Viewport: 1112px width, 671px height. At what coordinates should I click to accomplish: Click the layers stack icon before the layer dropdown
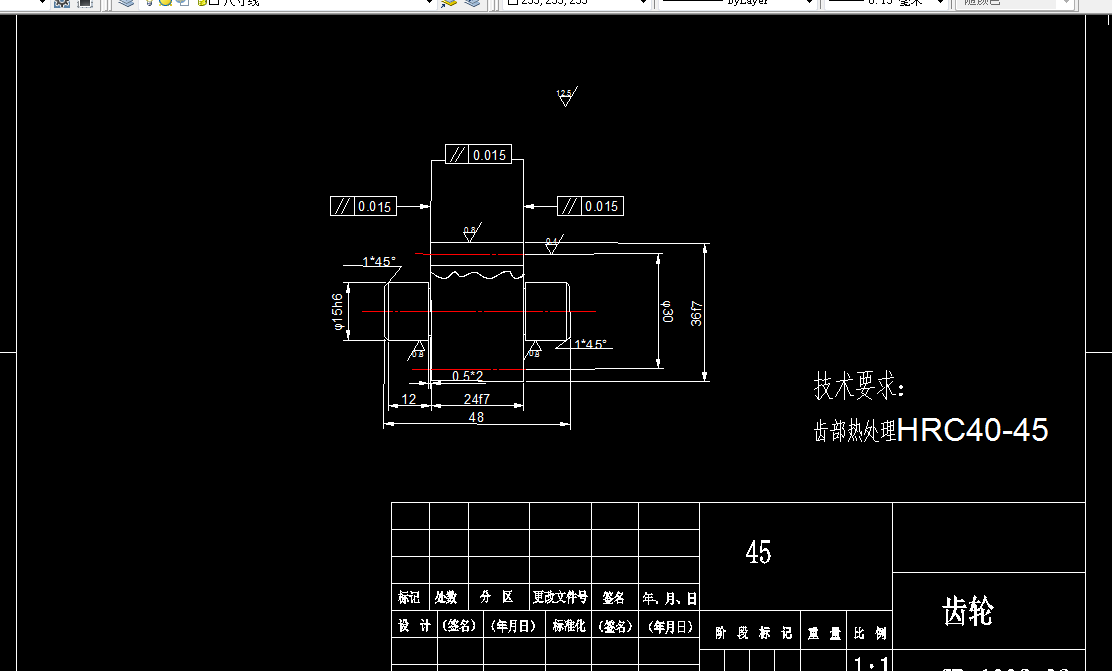coord(125,4)
